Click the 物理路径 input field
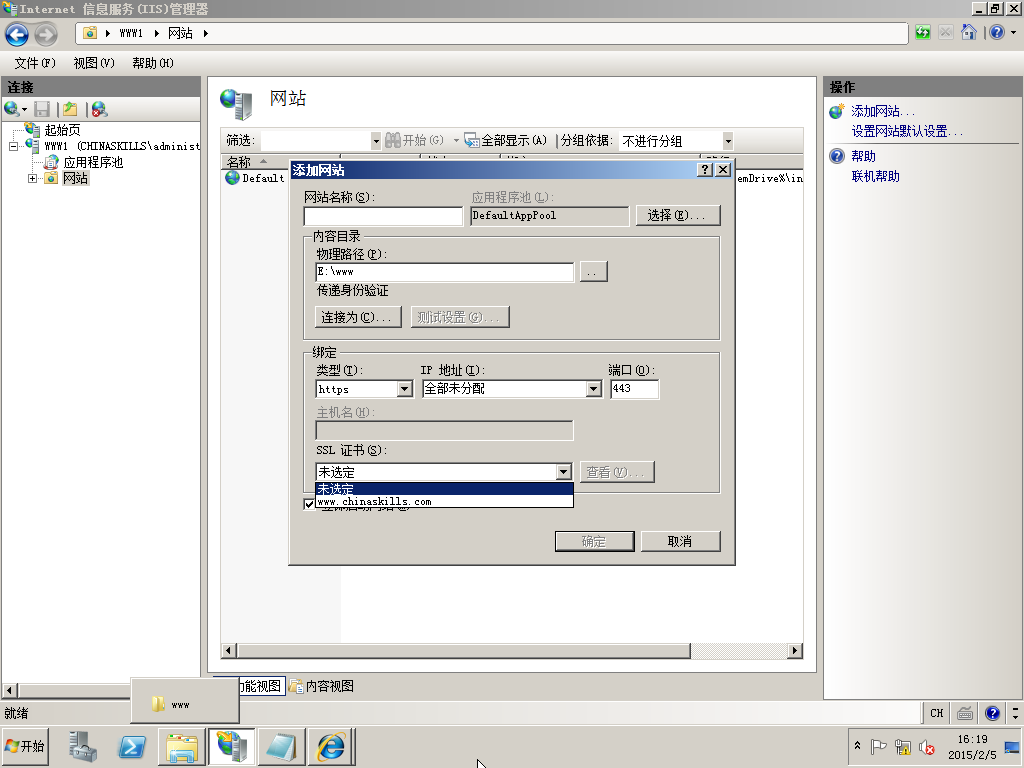 tap(445, 272)
